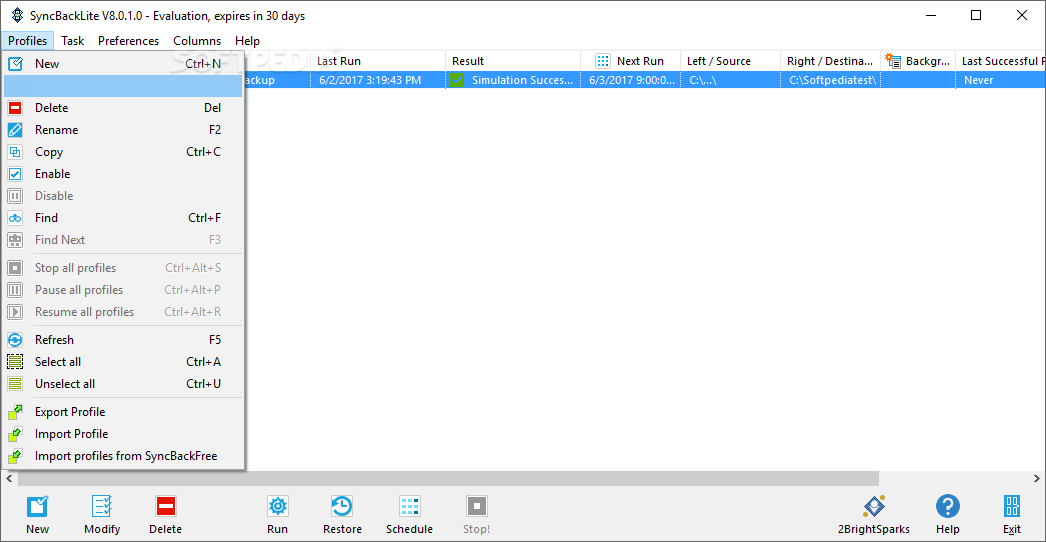
Task: Click the 6/2/2017 3:19:43 PM cell
Action: [x=378, y=80]
